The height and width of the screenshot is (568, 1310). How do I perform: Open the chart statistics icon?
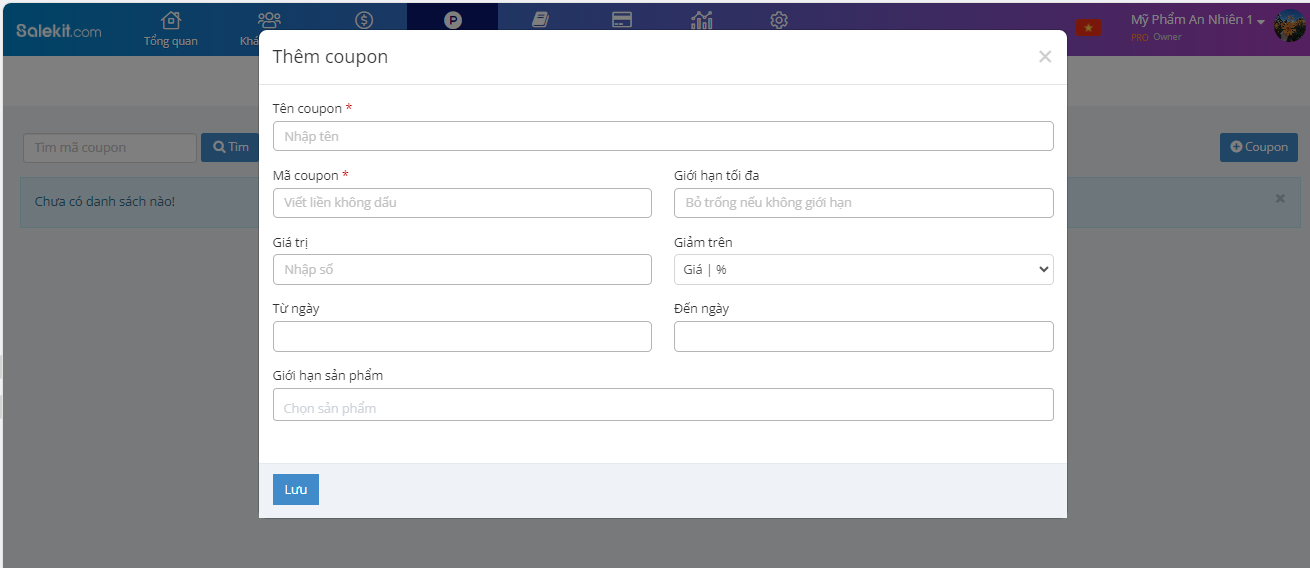[702, 20]
